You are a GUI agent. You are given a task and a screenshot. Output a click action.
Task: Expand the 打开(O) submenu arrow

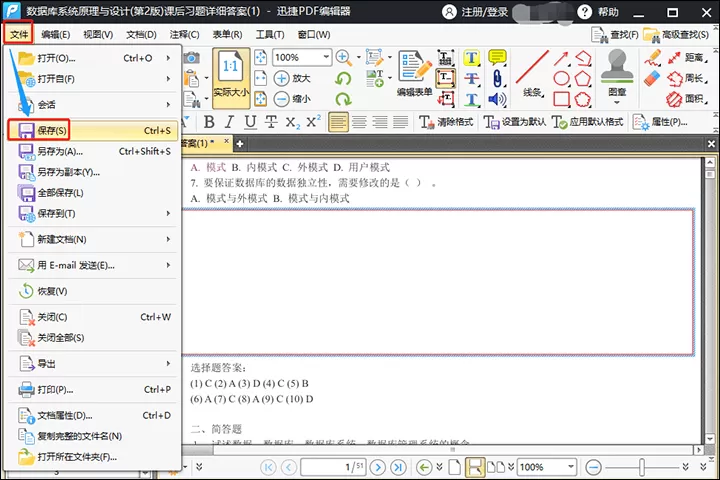pos(169,58)
